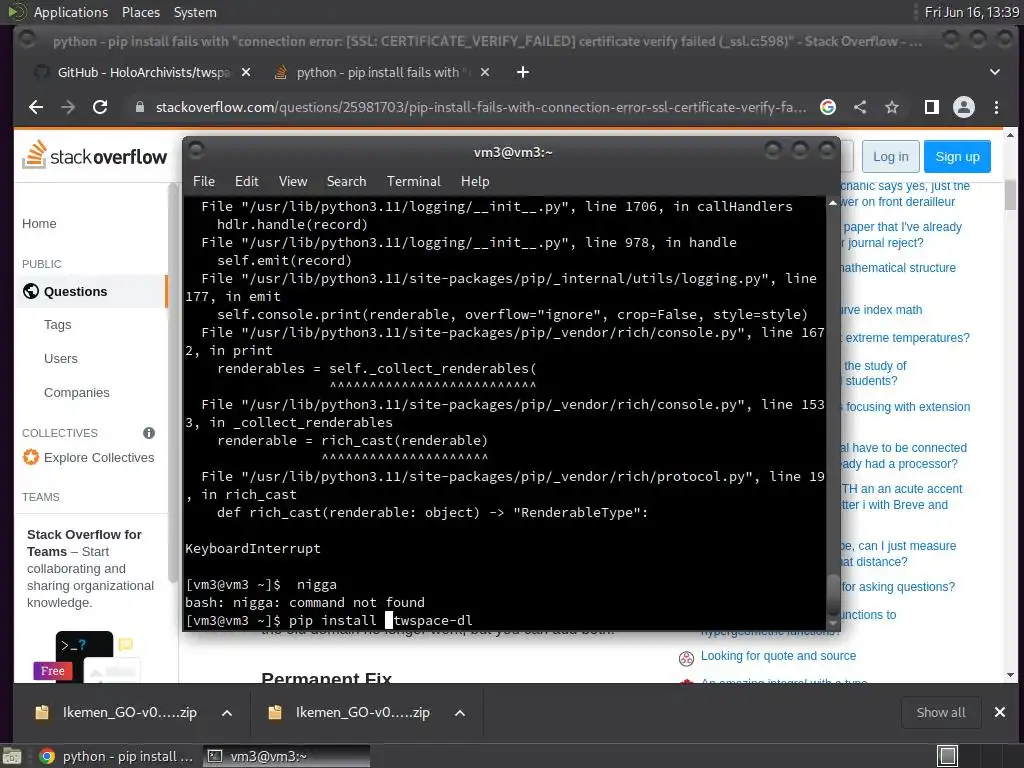Open the Chrome side panel icon
This screenshot has width=1024, height=768.
(x=932, y=107)
